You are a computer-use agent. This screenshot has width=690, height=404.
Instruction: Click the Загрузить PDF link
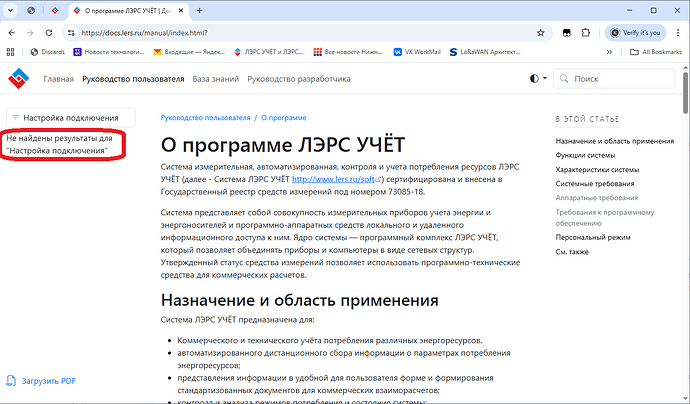48,381
